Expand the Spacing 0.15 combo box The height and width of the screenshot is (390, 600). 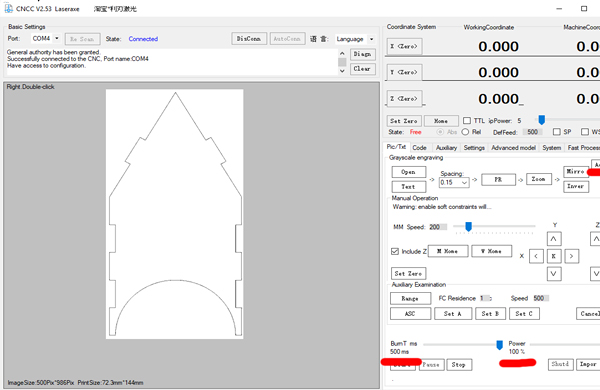464,183
